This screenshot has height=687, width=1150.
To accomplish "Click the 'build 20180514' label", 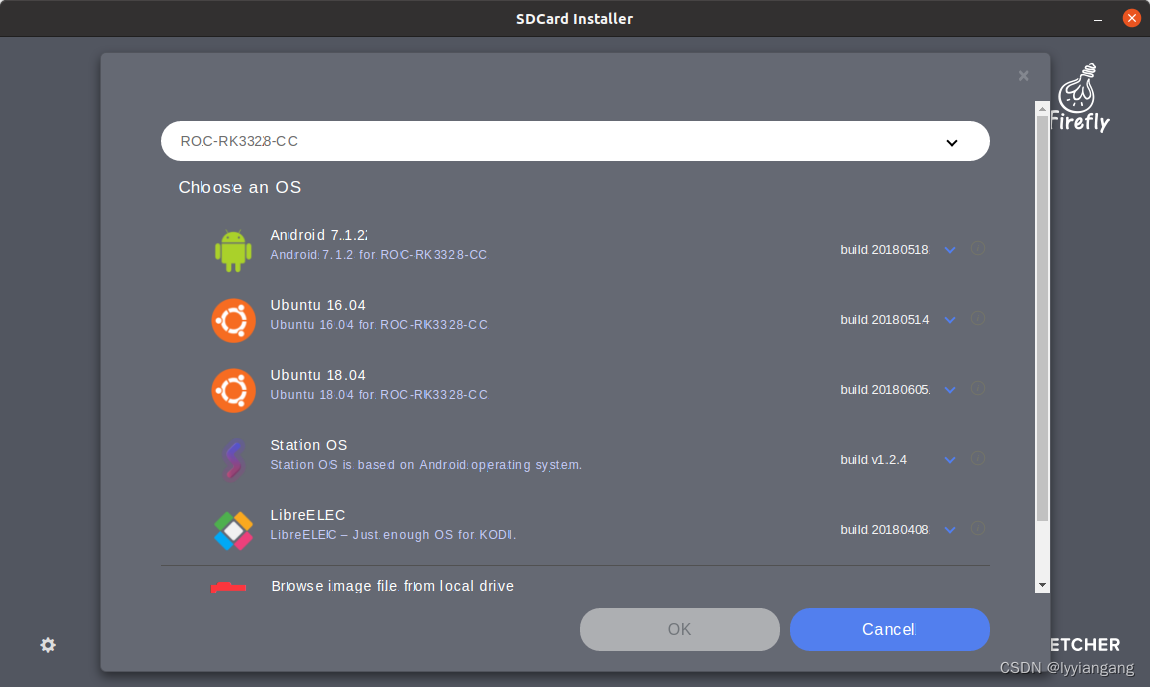I will [x=885, y=320].
